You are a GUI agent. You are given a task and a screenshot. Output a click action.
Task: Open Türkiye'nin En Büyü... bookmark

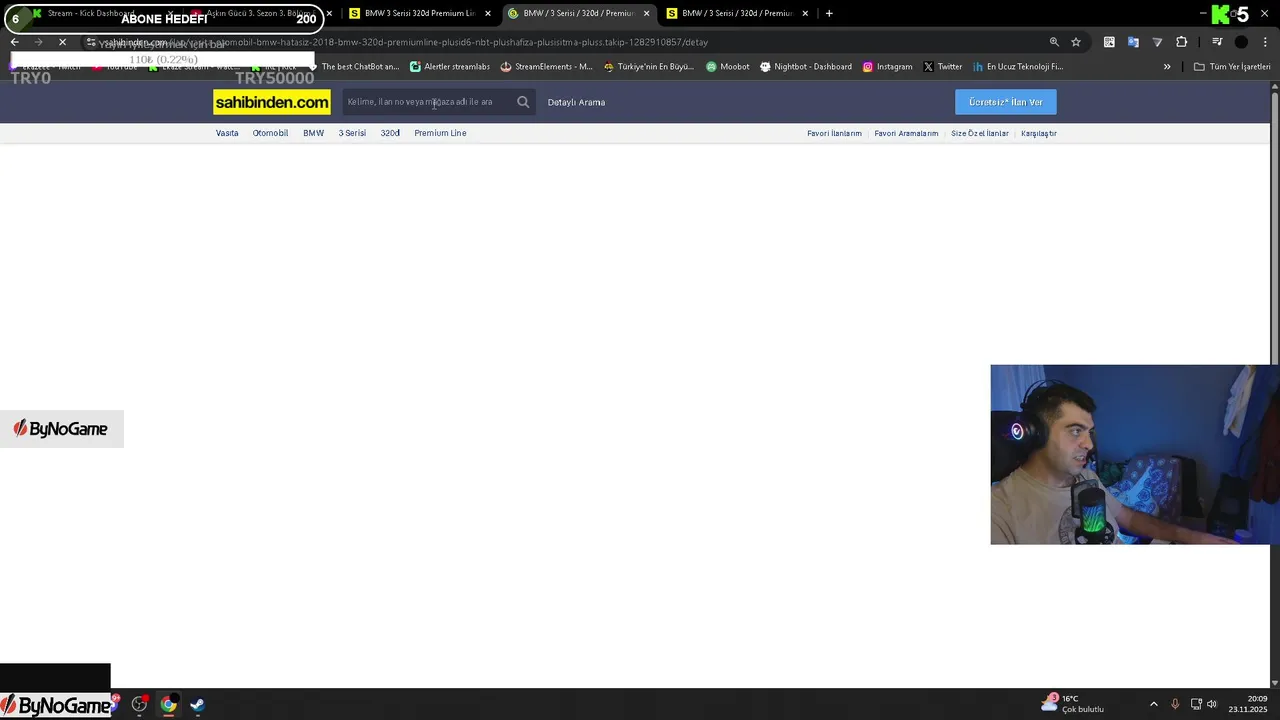point(648,67)
